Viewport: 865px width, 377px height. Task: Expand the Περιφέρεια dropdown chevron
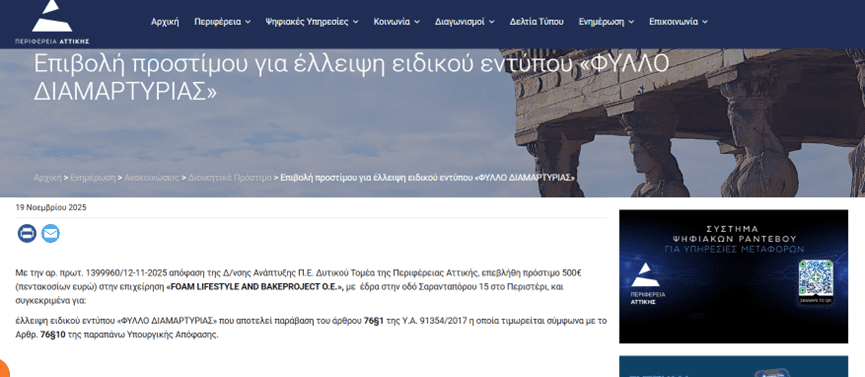pos(248,22)
